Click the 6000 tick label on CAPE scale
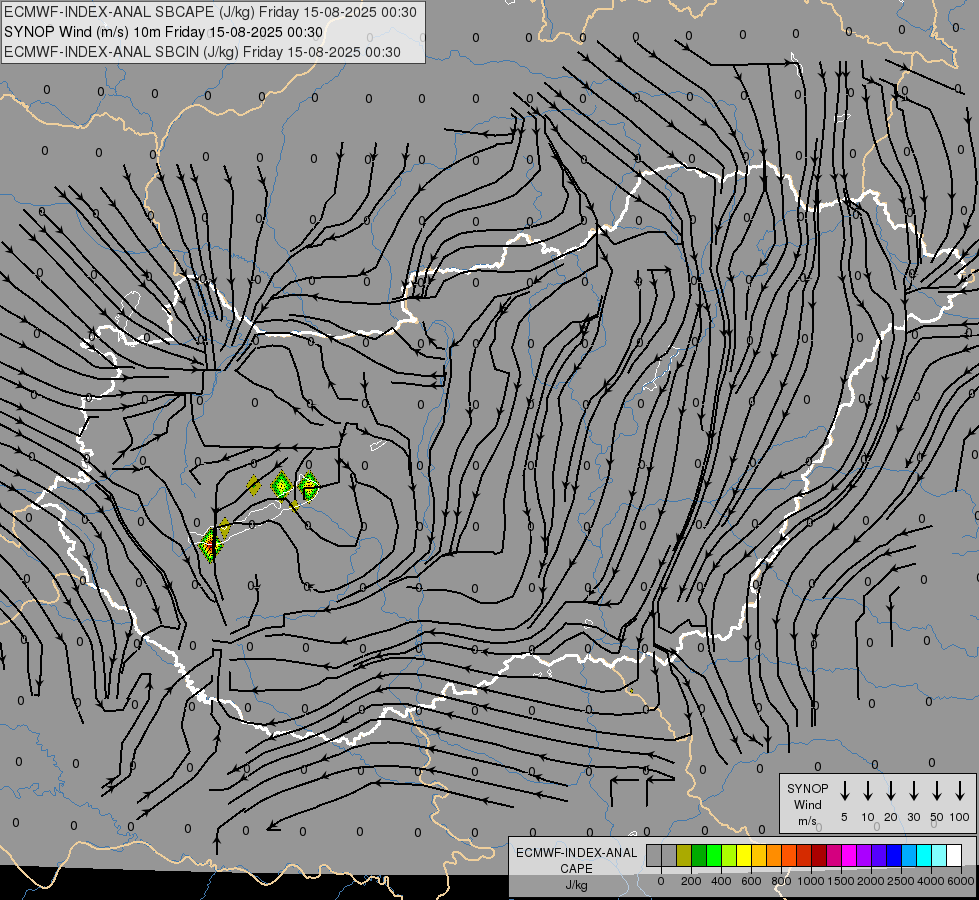979x900 pixels. click(961, 881)
